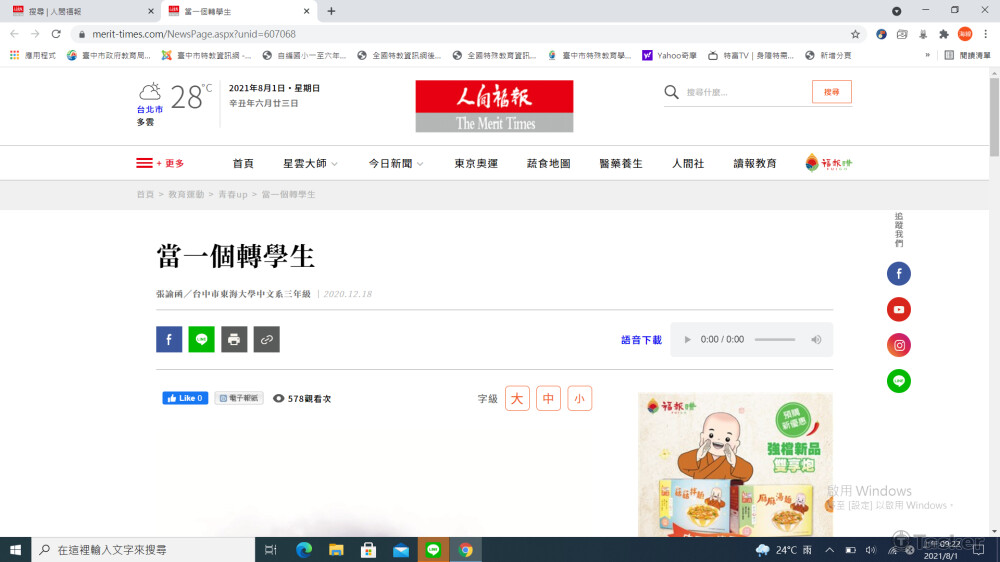Click the print article icon
Viewport: 1000px width, 562px height.
pyautogui.click(x=234, y=340)
